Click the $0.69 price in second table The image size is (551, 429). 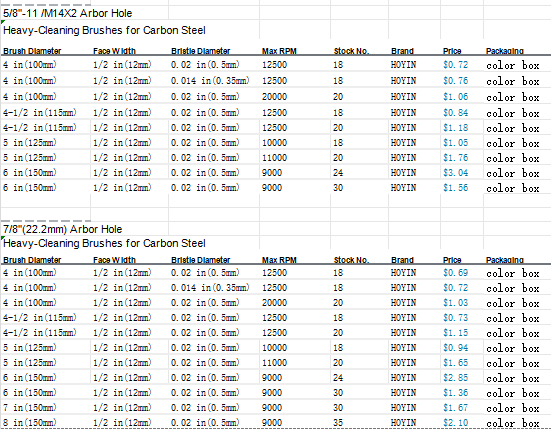tap(455, 273)
